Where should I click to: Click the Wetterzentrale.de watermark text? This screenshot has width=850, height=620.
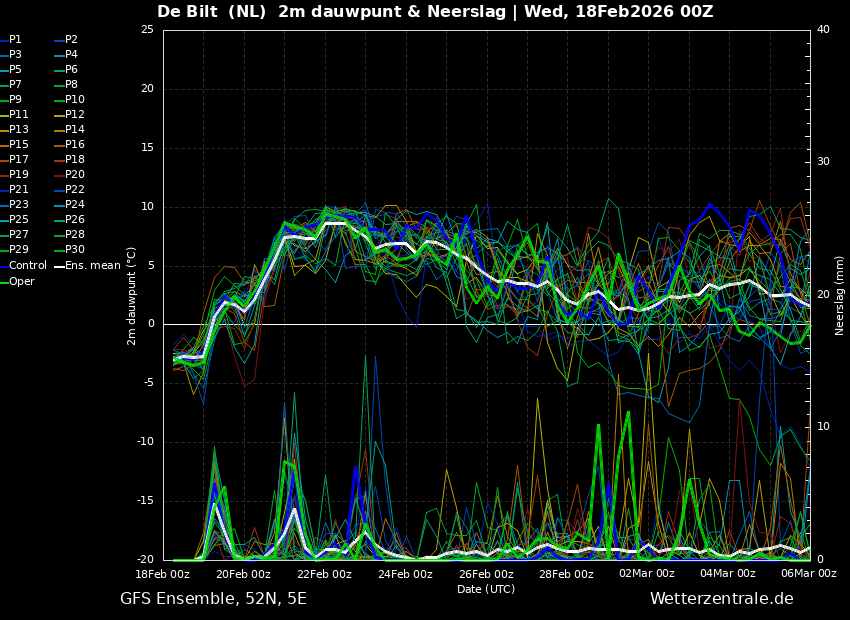coord(721,599)
